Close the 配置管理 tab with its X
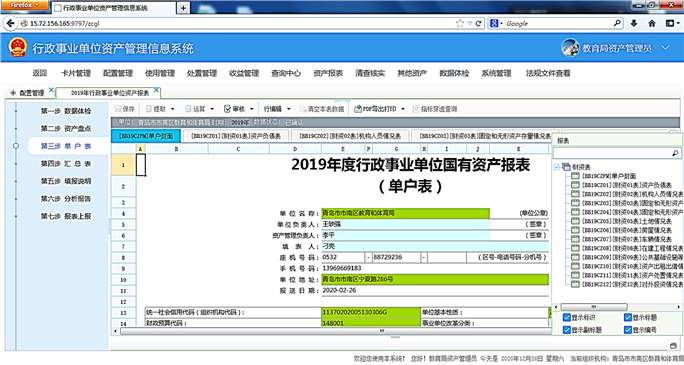 pos(51,90)
